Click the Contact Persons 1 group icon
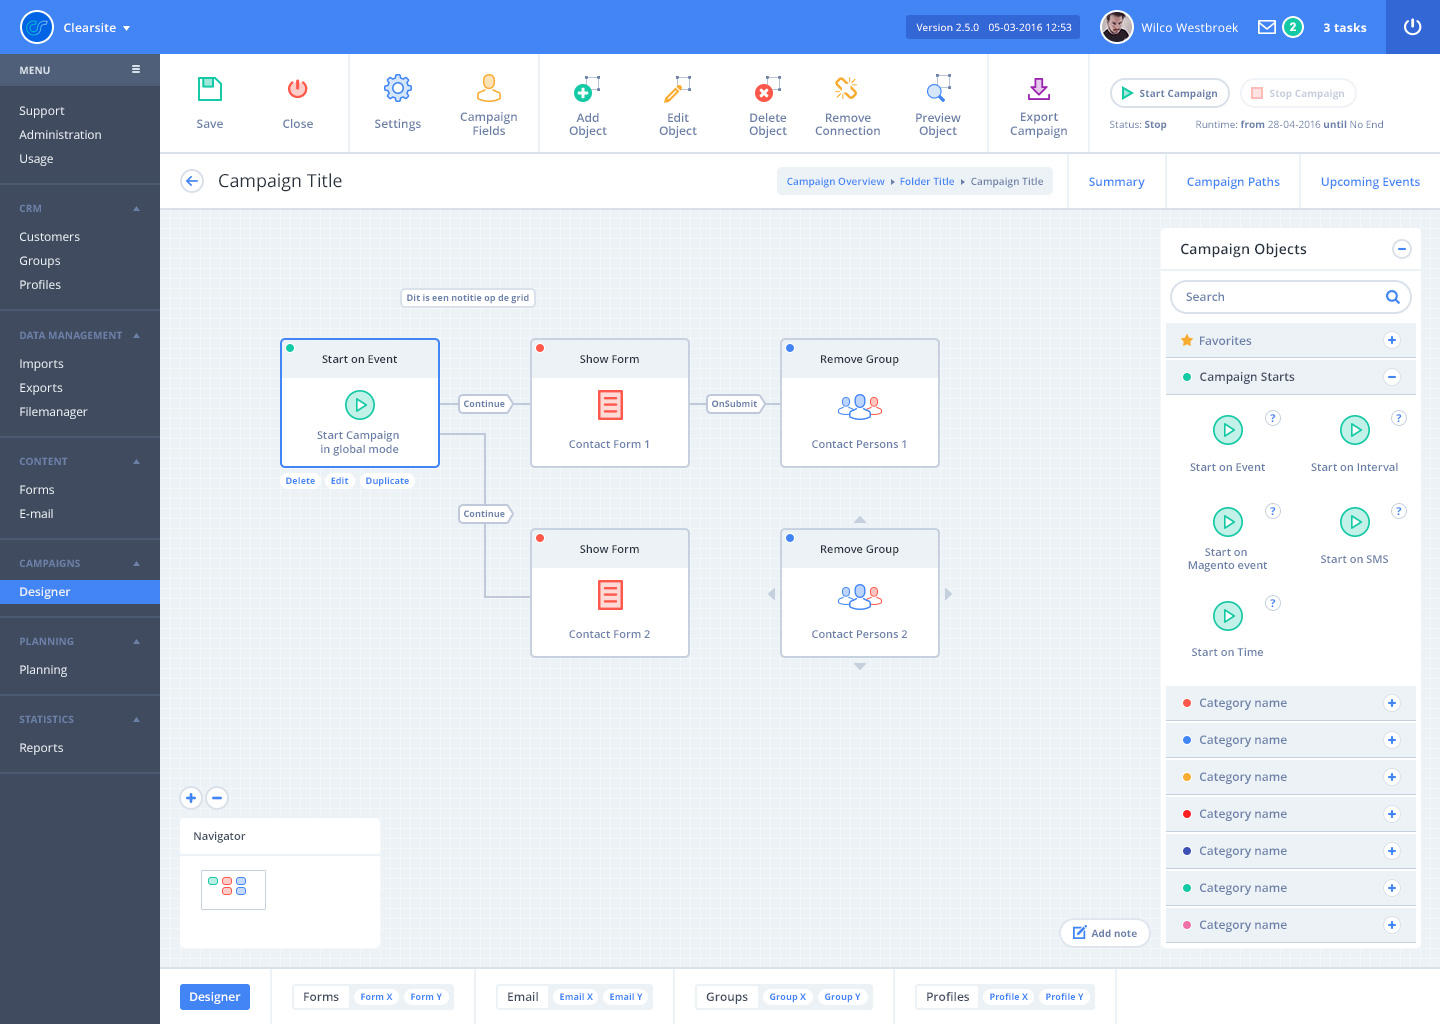The height and width of the screenshot is (1024, 1440). pos(860,406)
